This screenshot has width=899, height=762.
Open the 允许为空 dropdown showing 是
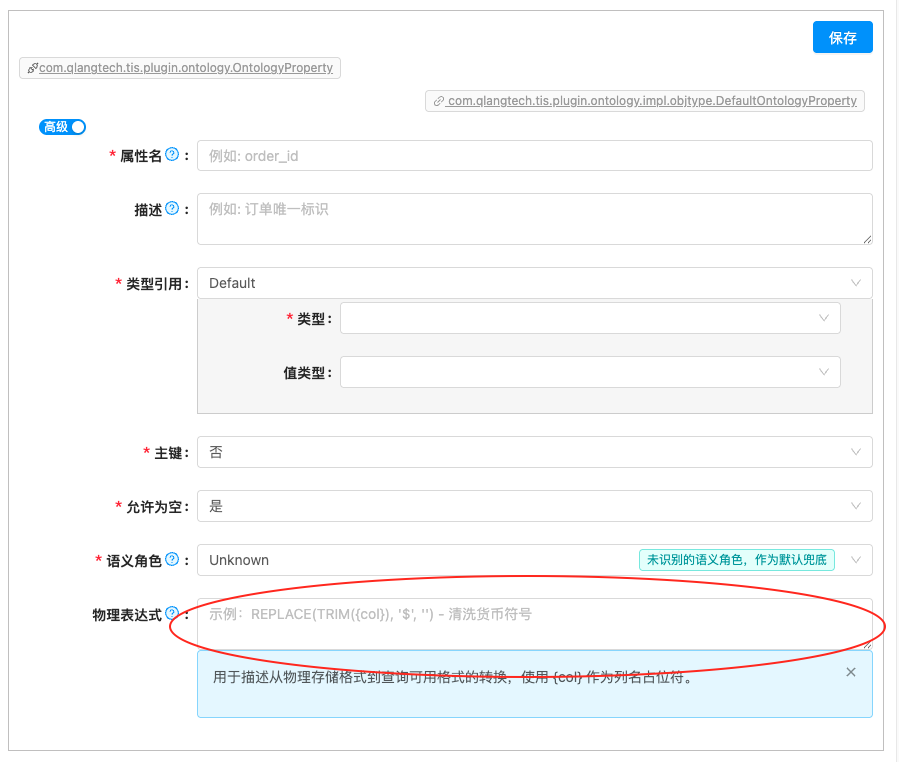coord(534,506)
